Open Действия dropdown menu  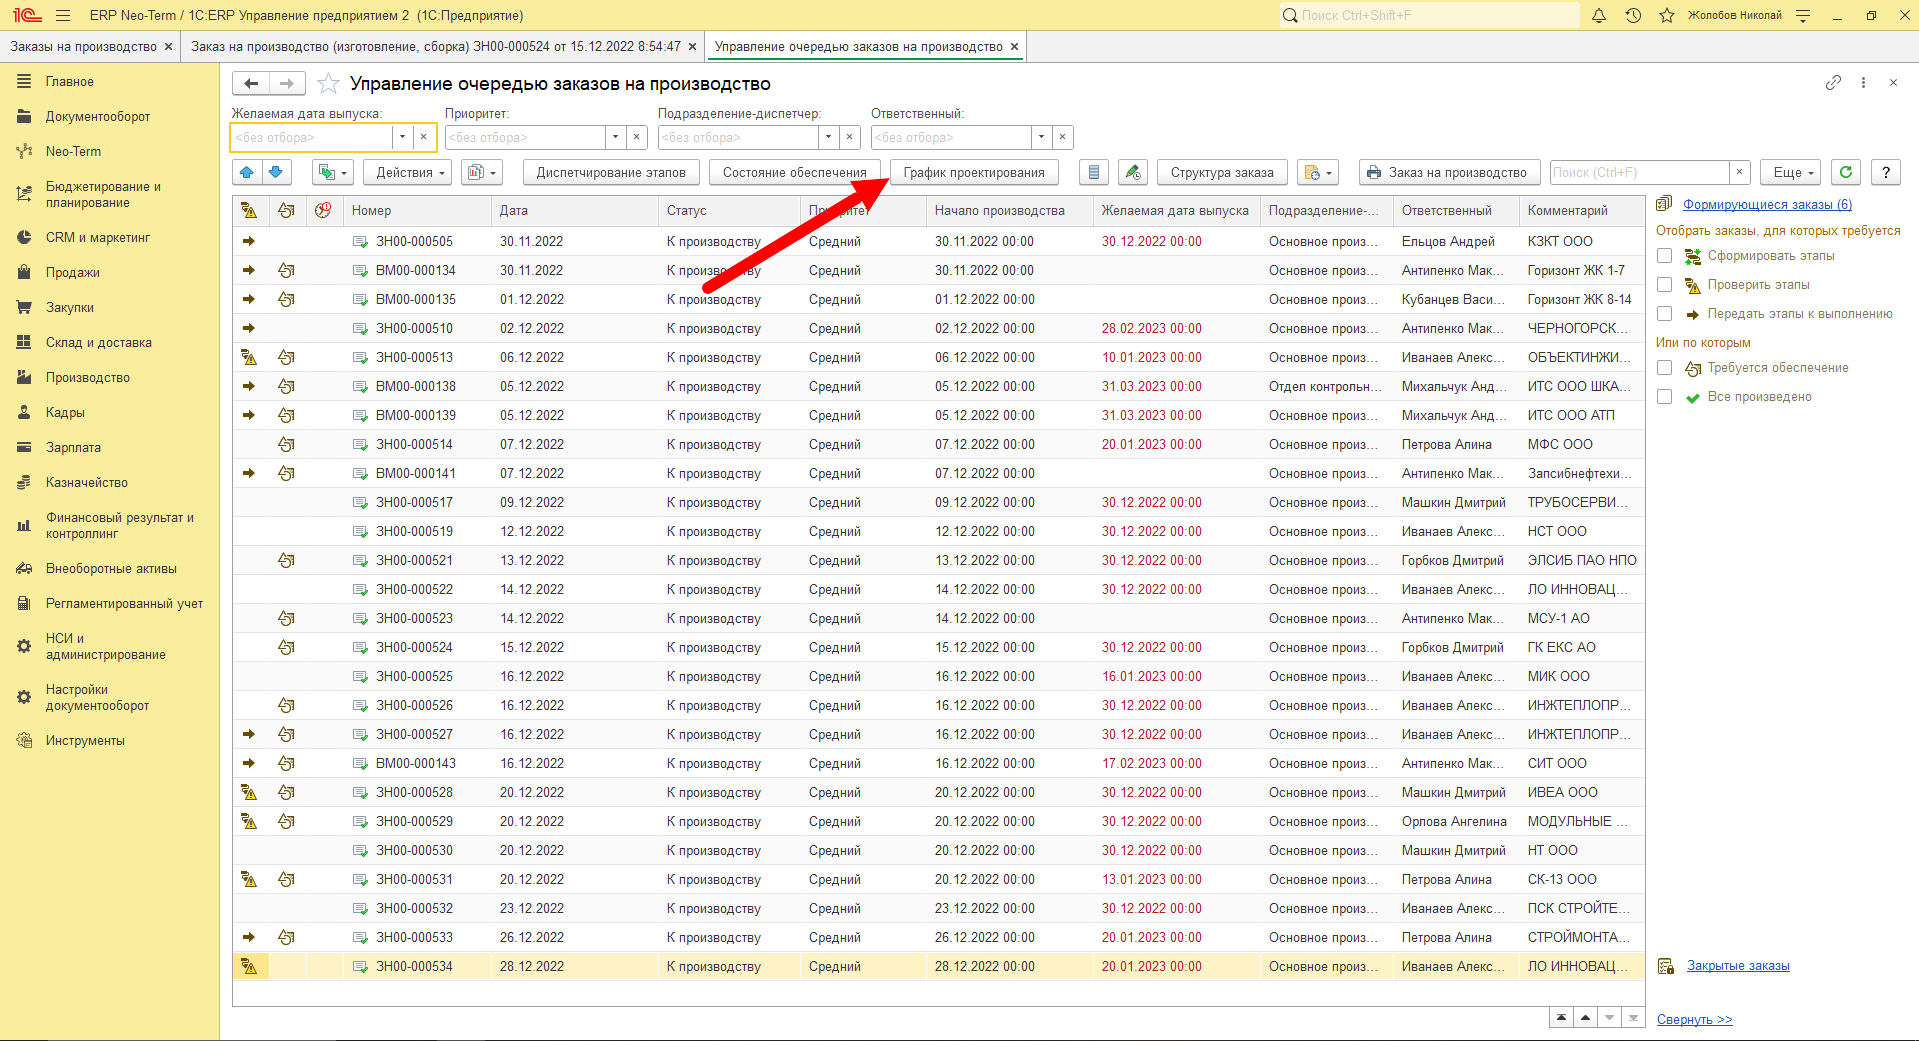click(407, 172)
